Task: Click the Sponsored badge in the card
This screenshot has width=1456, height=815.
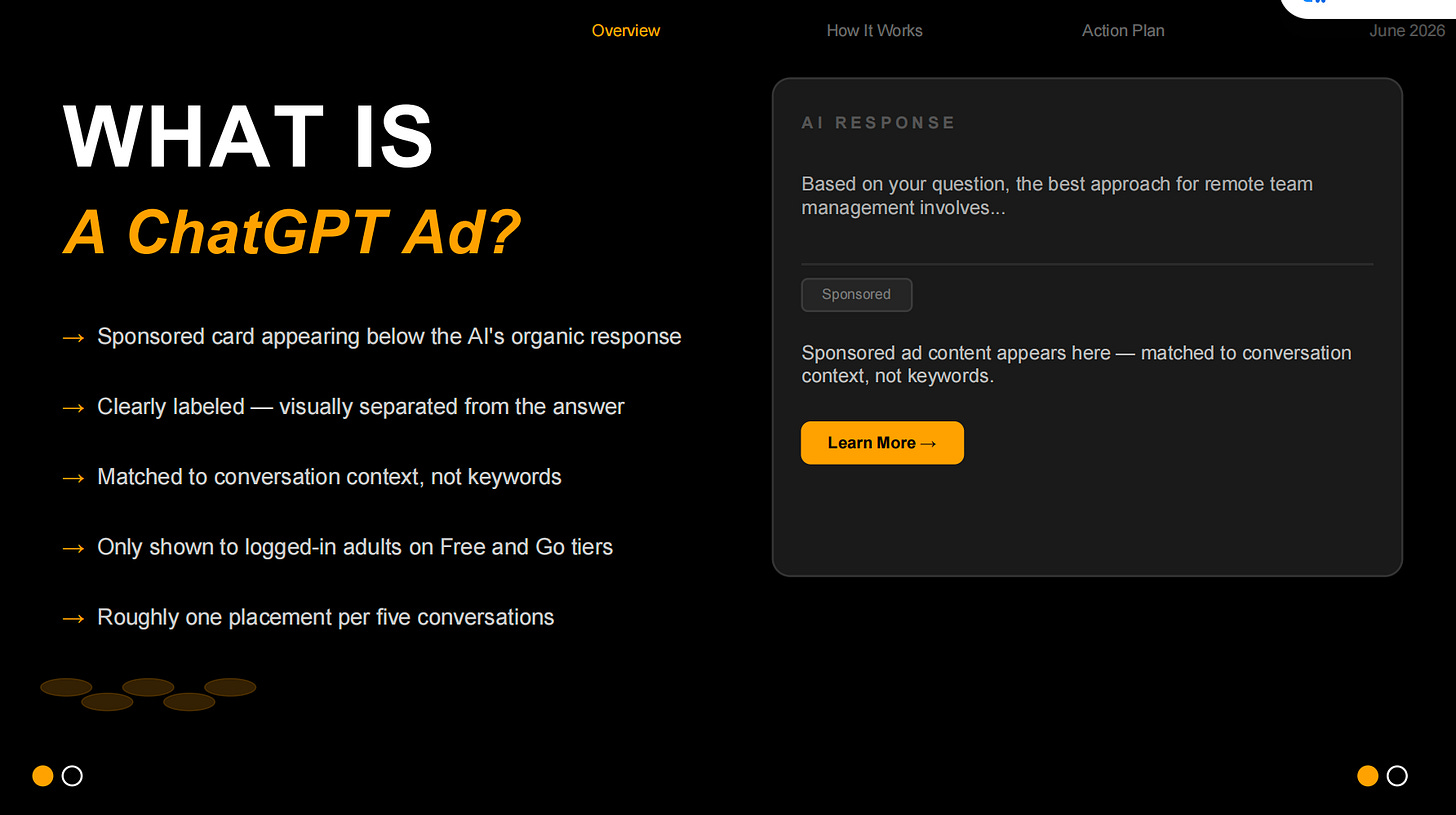Action: tap(856, 295)
